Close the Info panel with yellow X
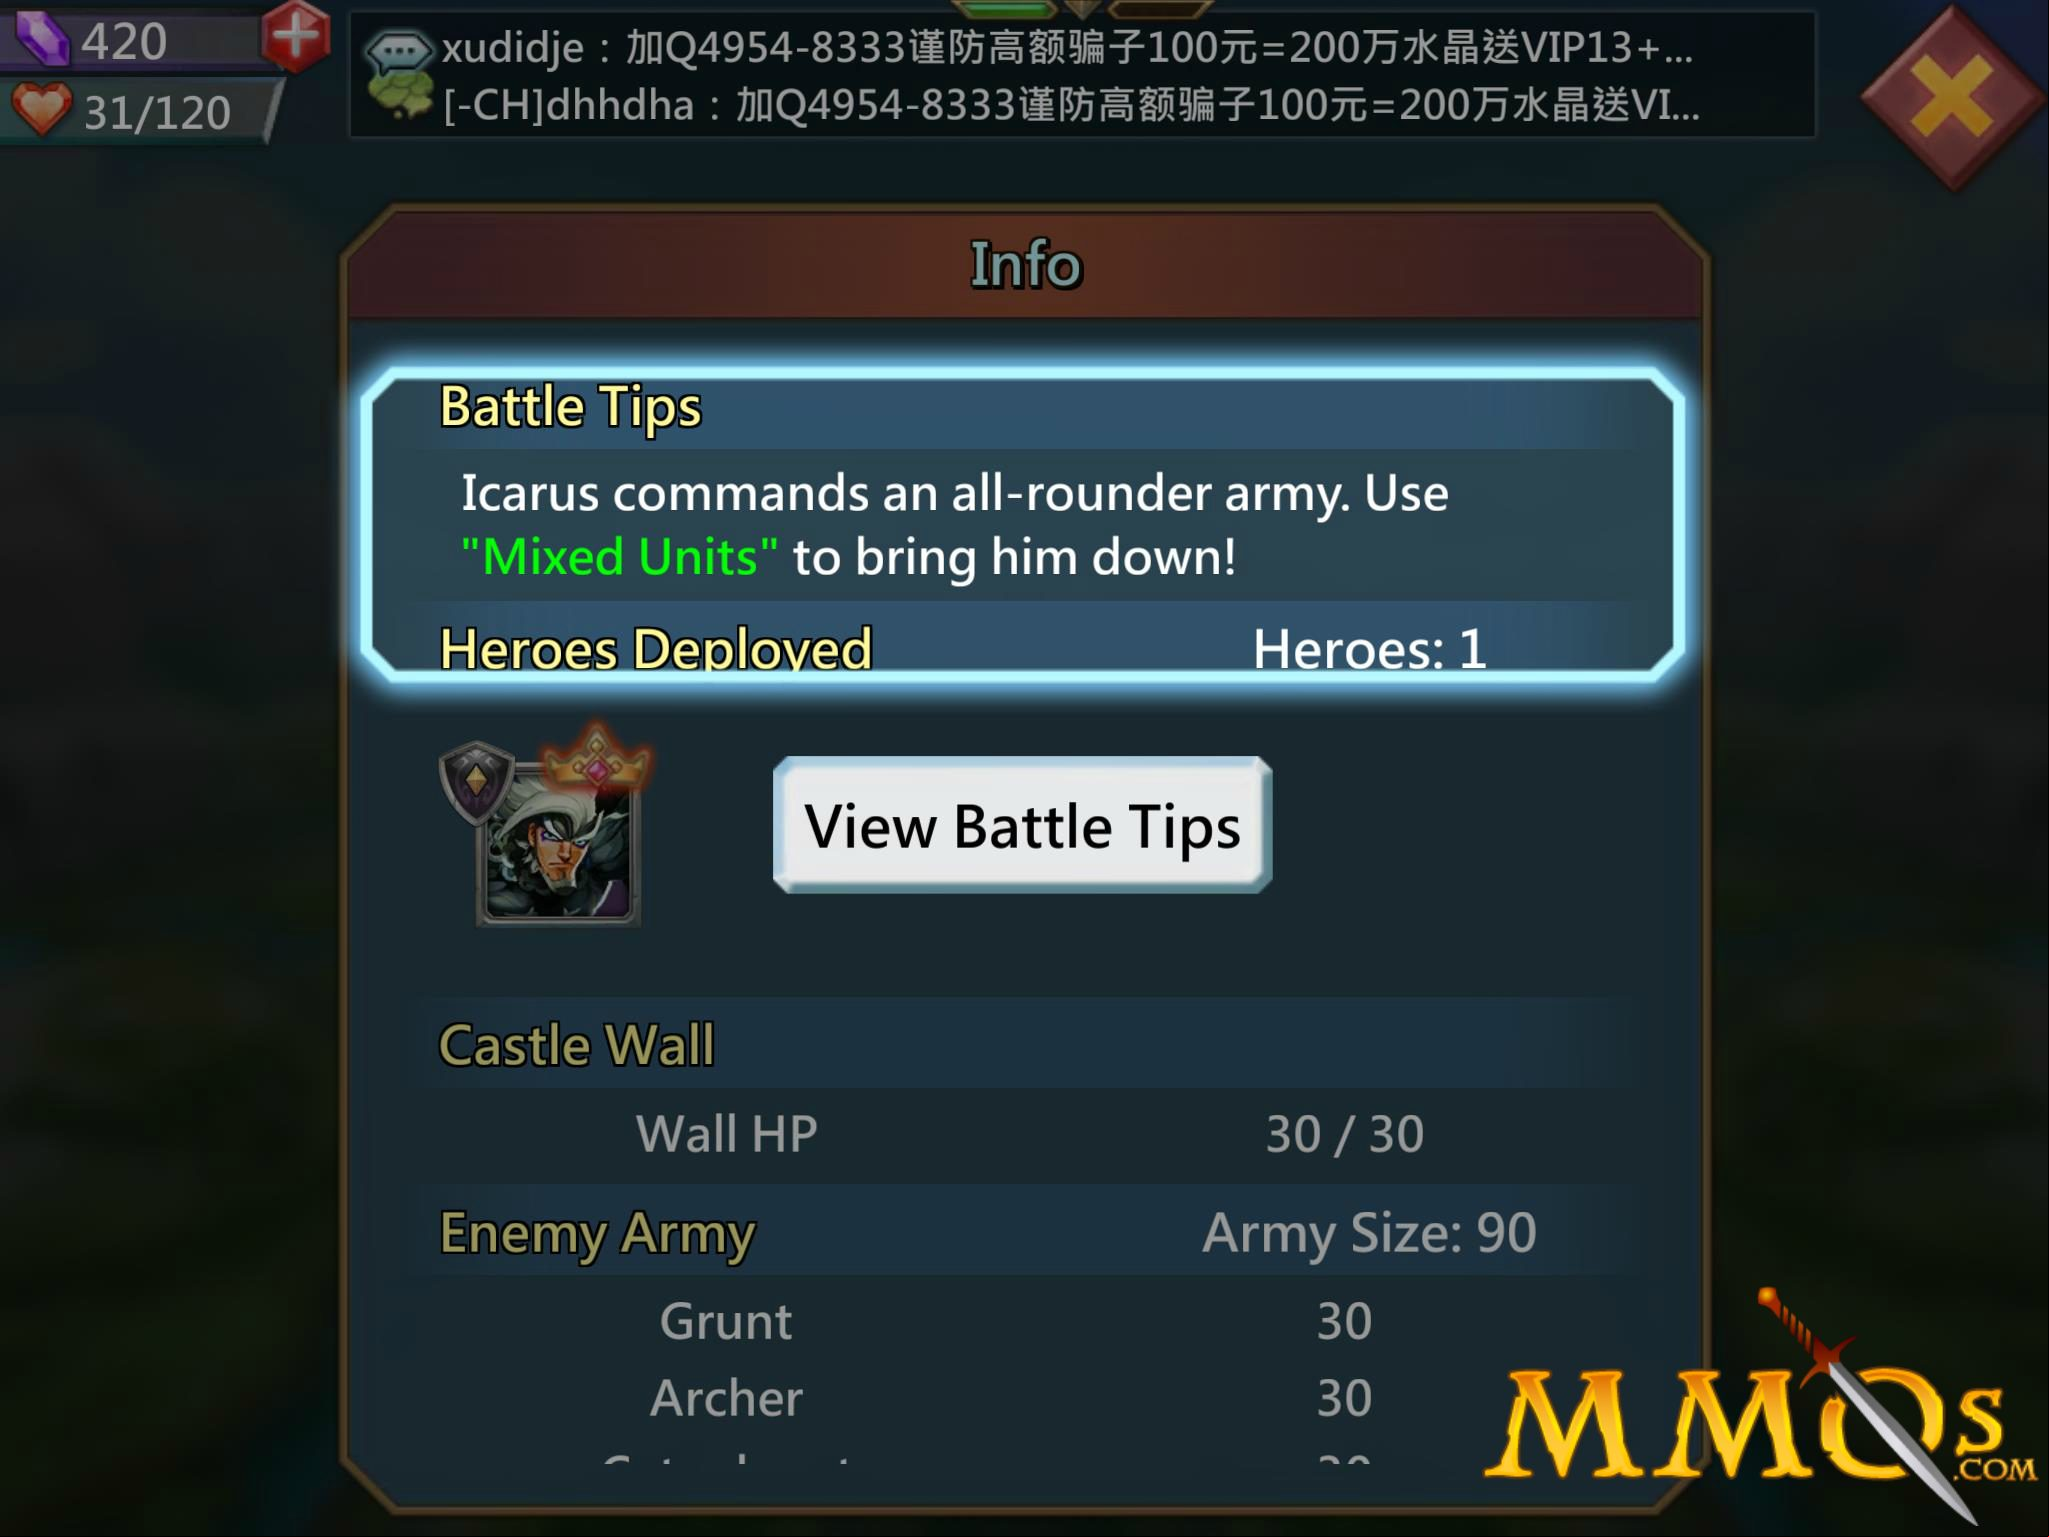The height and width of the screenshot is (1537, 2049). [x=1953, y=97]
